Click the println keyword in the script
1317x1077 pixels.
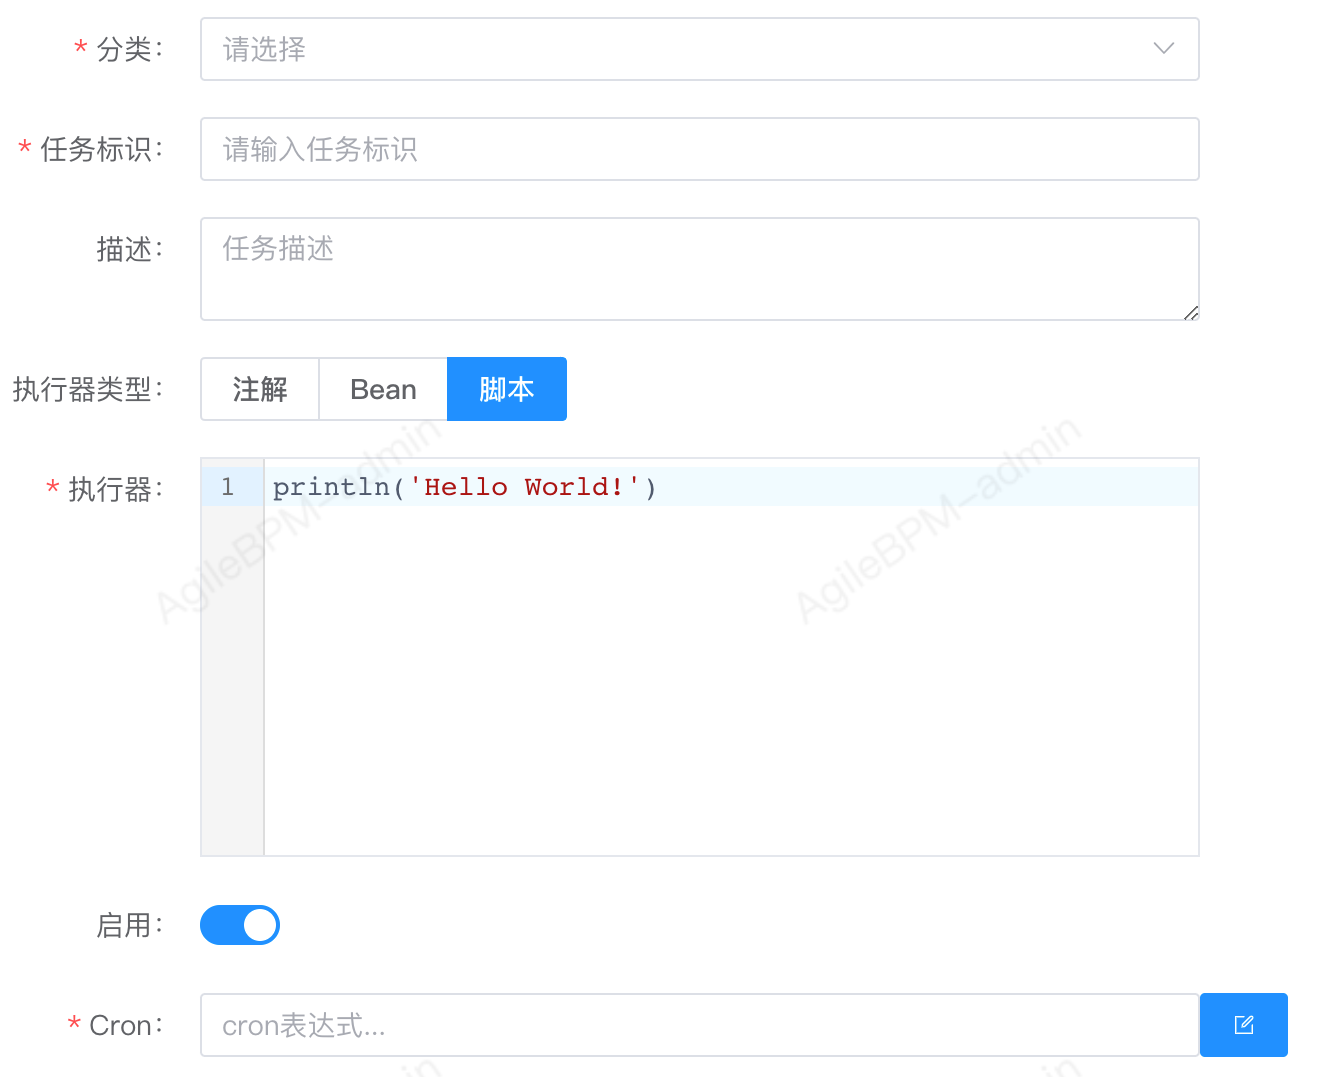point(330,487)
